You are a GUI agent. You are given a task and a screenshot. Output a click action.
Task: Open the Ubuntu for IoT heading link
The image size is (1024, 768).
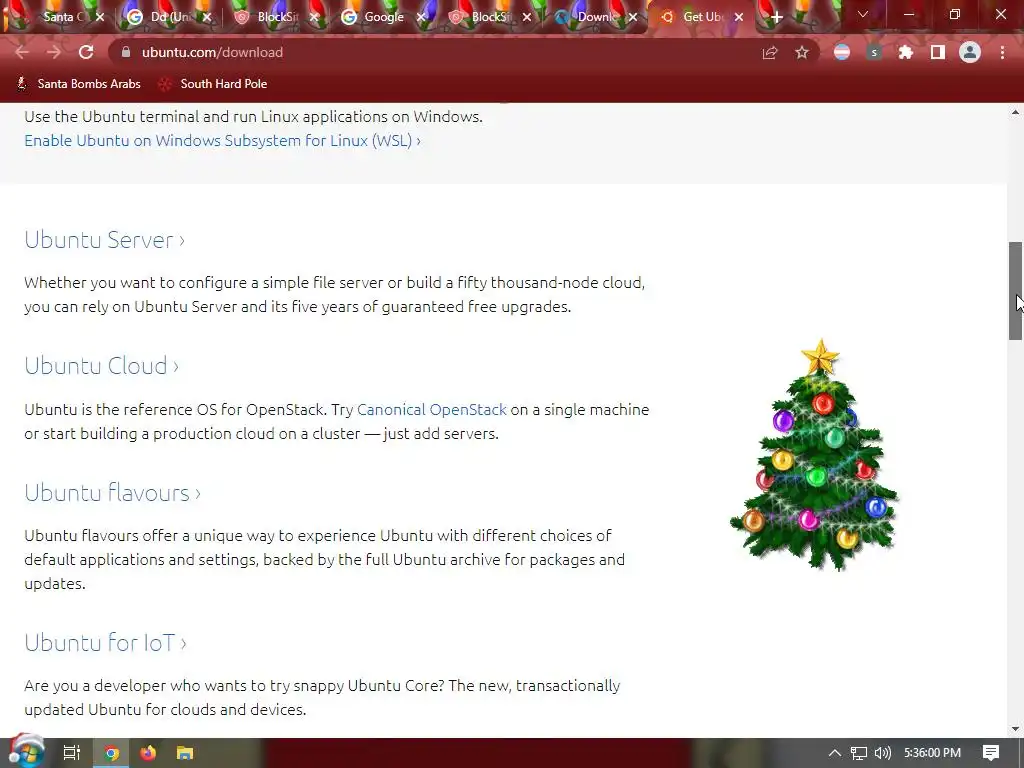(105, 643)
